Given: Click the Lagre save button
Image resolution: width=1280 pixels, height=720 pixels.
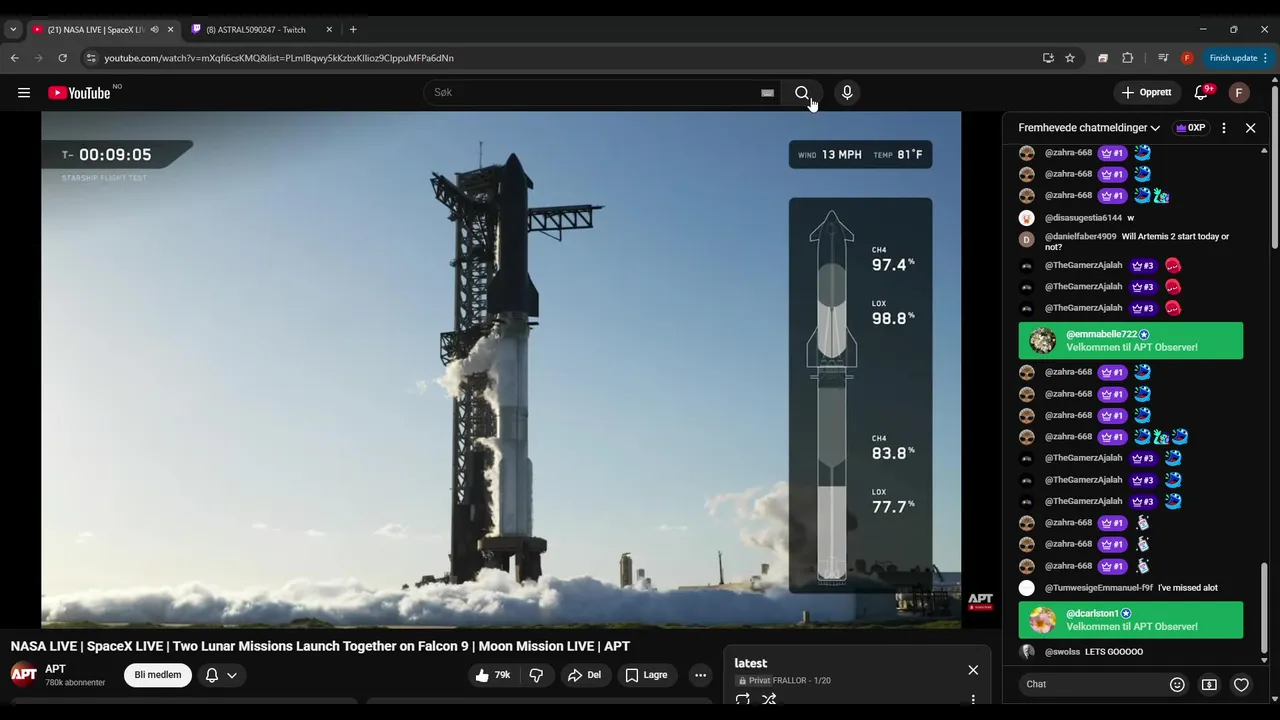Looking at the screenshot, I should [x=646, y=675].
